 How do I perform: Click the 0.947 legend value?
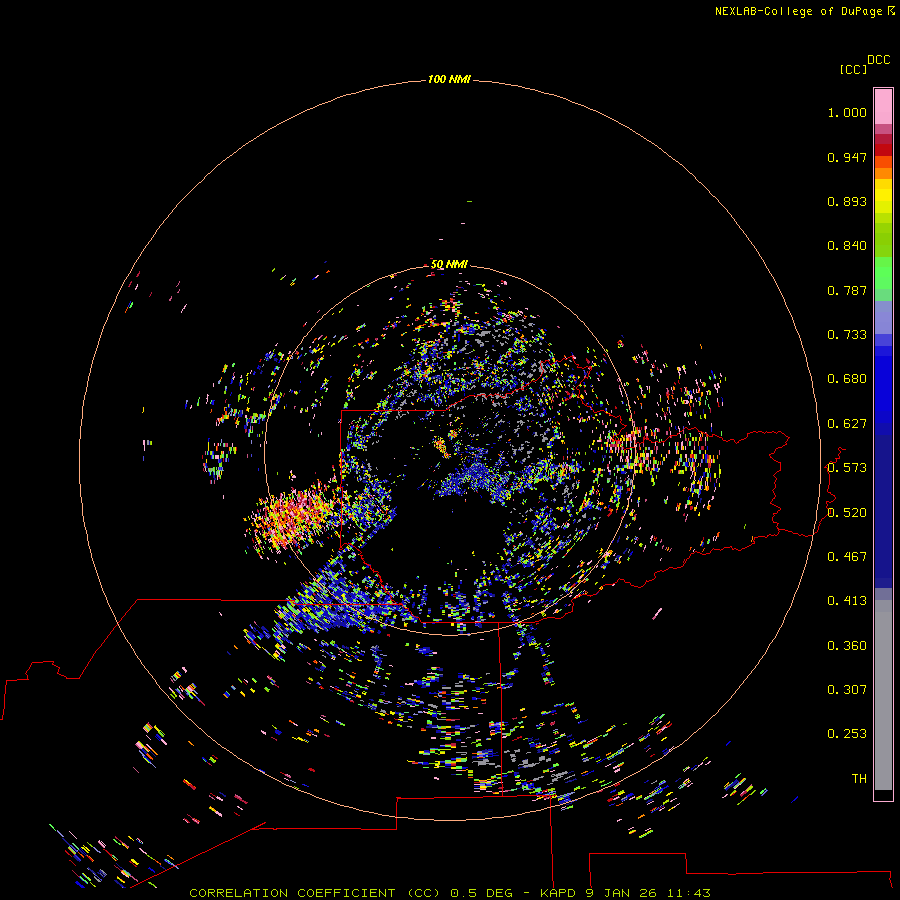pyautogui.click(x=847, y=157)
